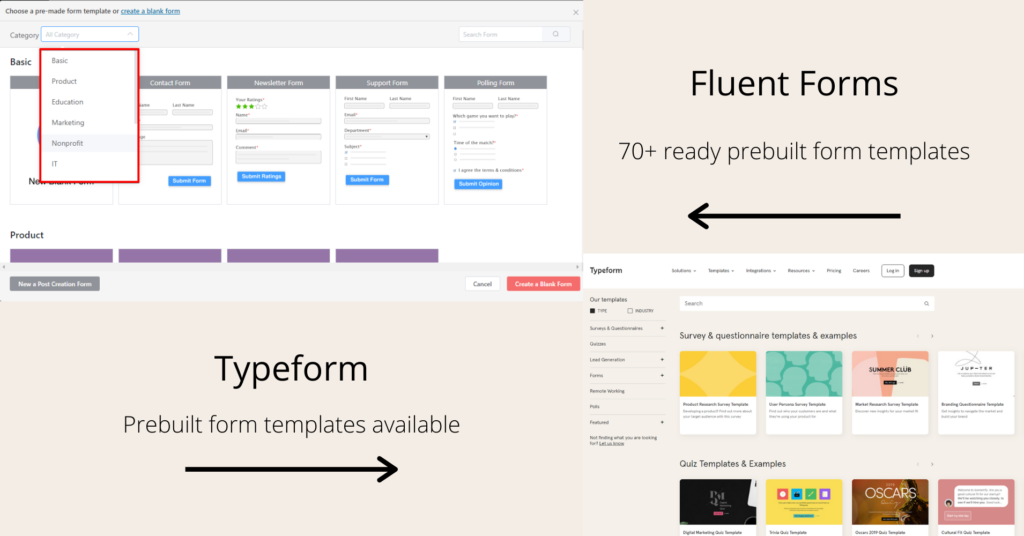Go to previous survey templates carousel page
This screenshot has height=536, width=1024.
click(x=918, y=336)
